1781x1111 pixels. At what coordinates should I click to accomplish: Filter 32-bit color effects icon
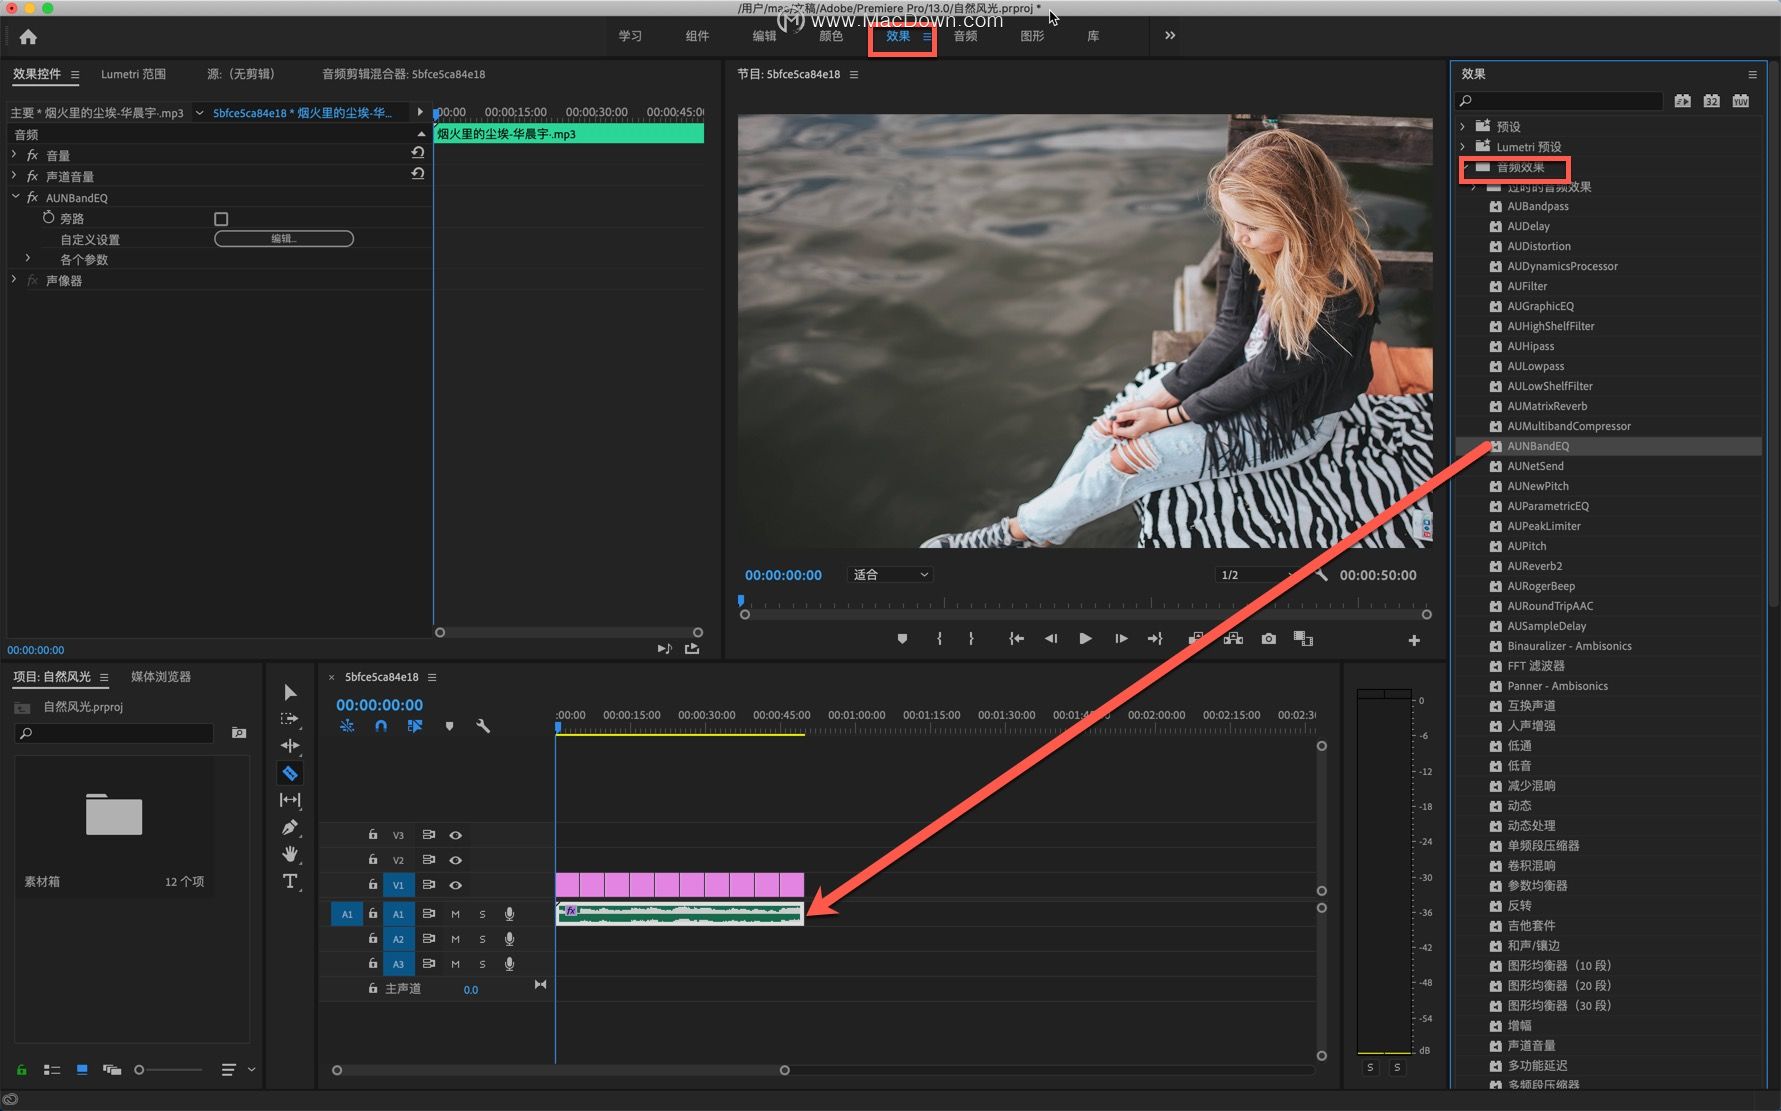pos(1712,101)
